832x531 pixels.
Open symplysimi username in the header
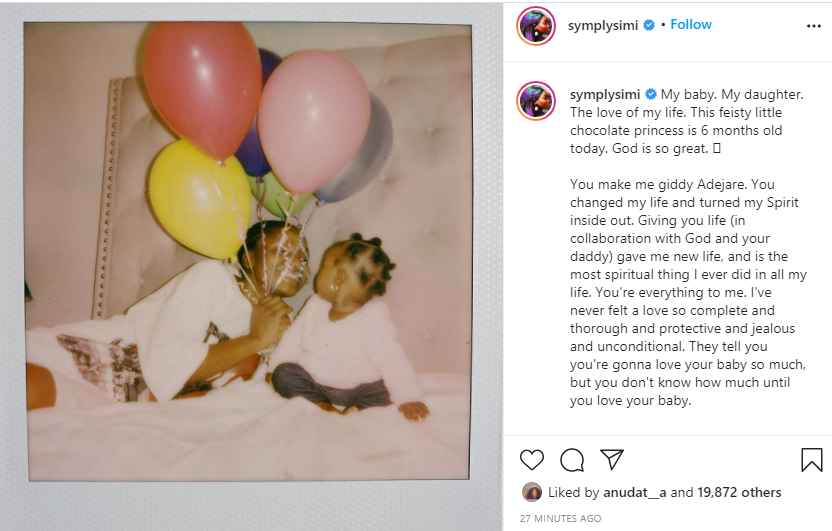pos(603,25)
